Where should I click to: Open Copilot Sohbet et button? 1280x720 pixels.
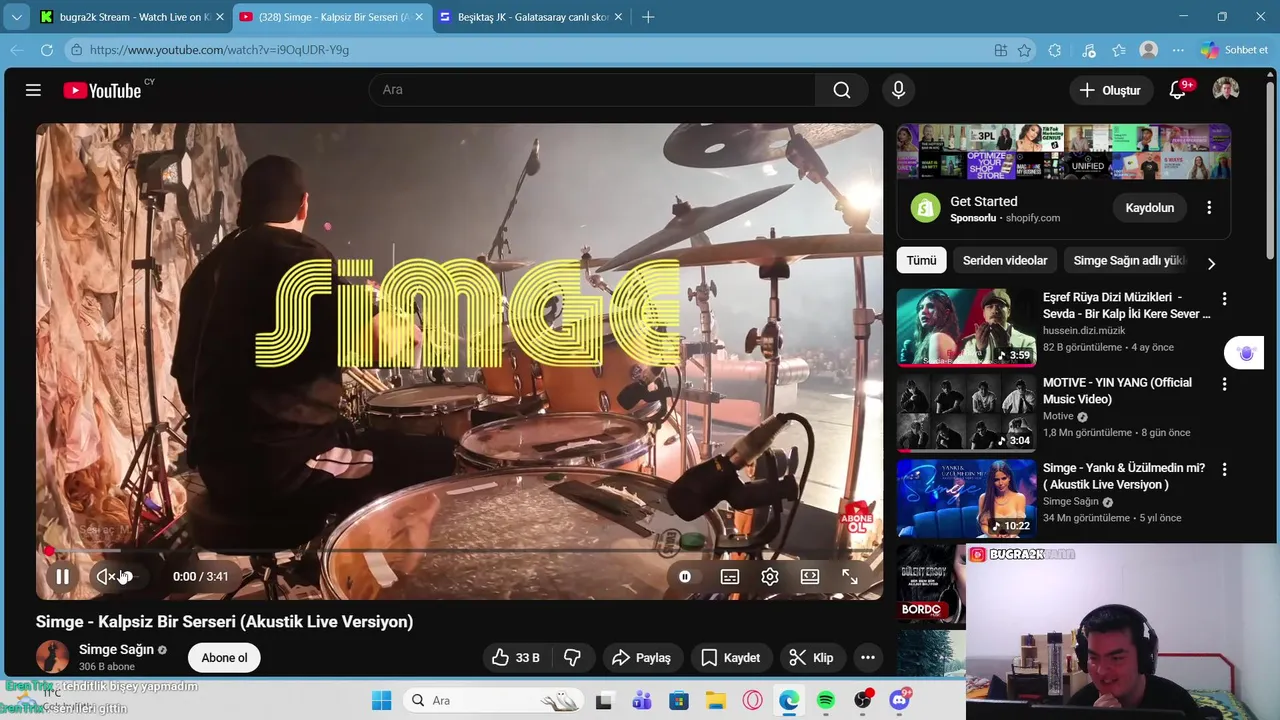[1235, 50]
